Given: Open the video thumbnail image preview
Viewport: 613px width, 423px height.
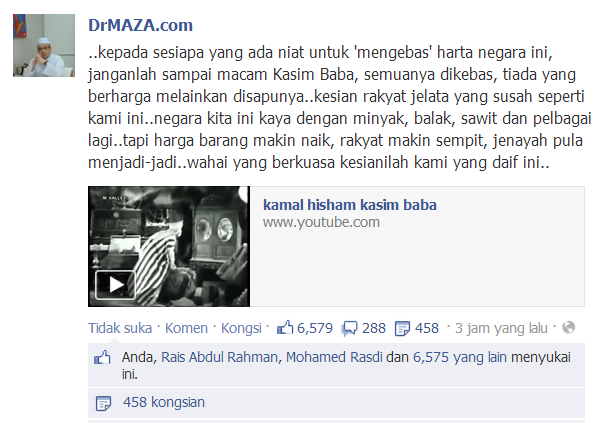Looking at the screenshot, I should (169, 246).
